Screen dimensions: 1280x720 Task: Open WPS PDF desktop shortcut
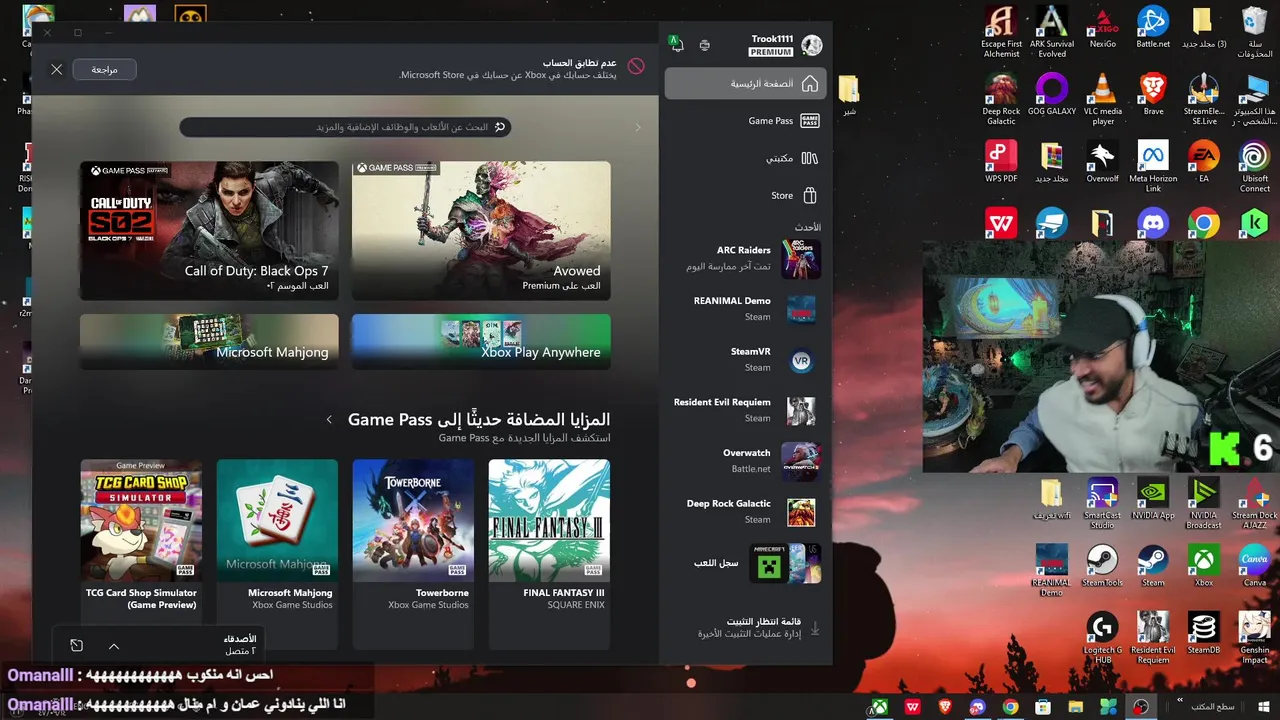tap(1001, 162)
